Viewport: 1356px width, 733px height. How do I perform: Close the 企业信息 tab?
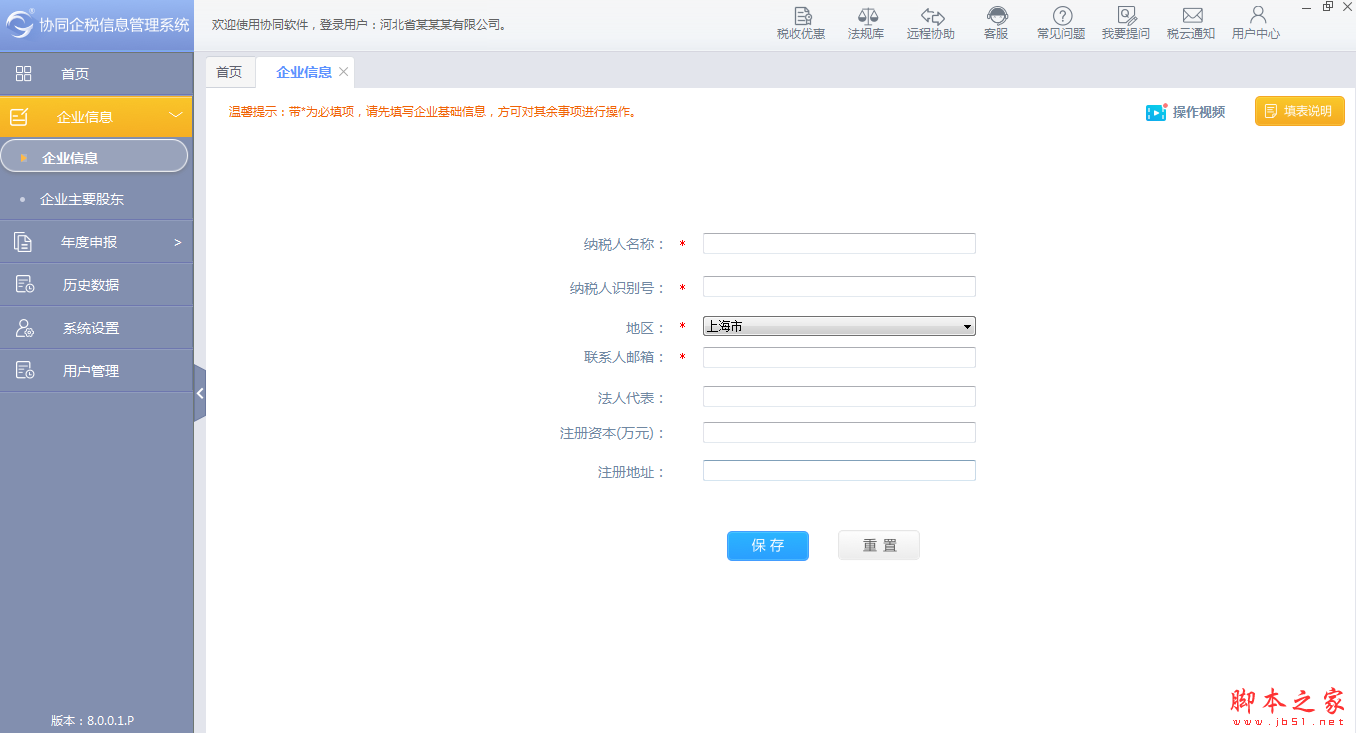click(x=343, y=72)
